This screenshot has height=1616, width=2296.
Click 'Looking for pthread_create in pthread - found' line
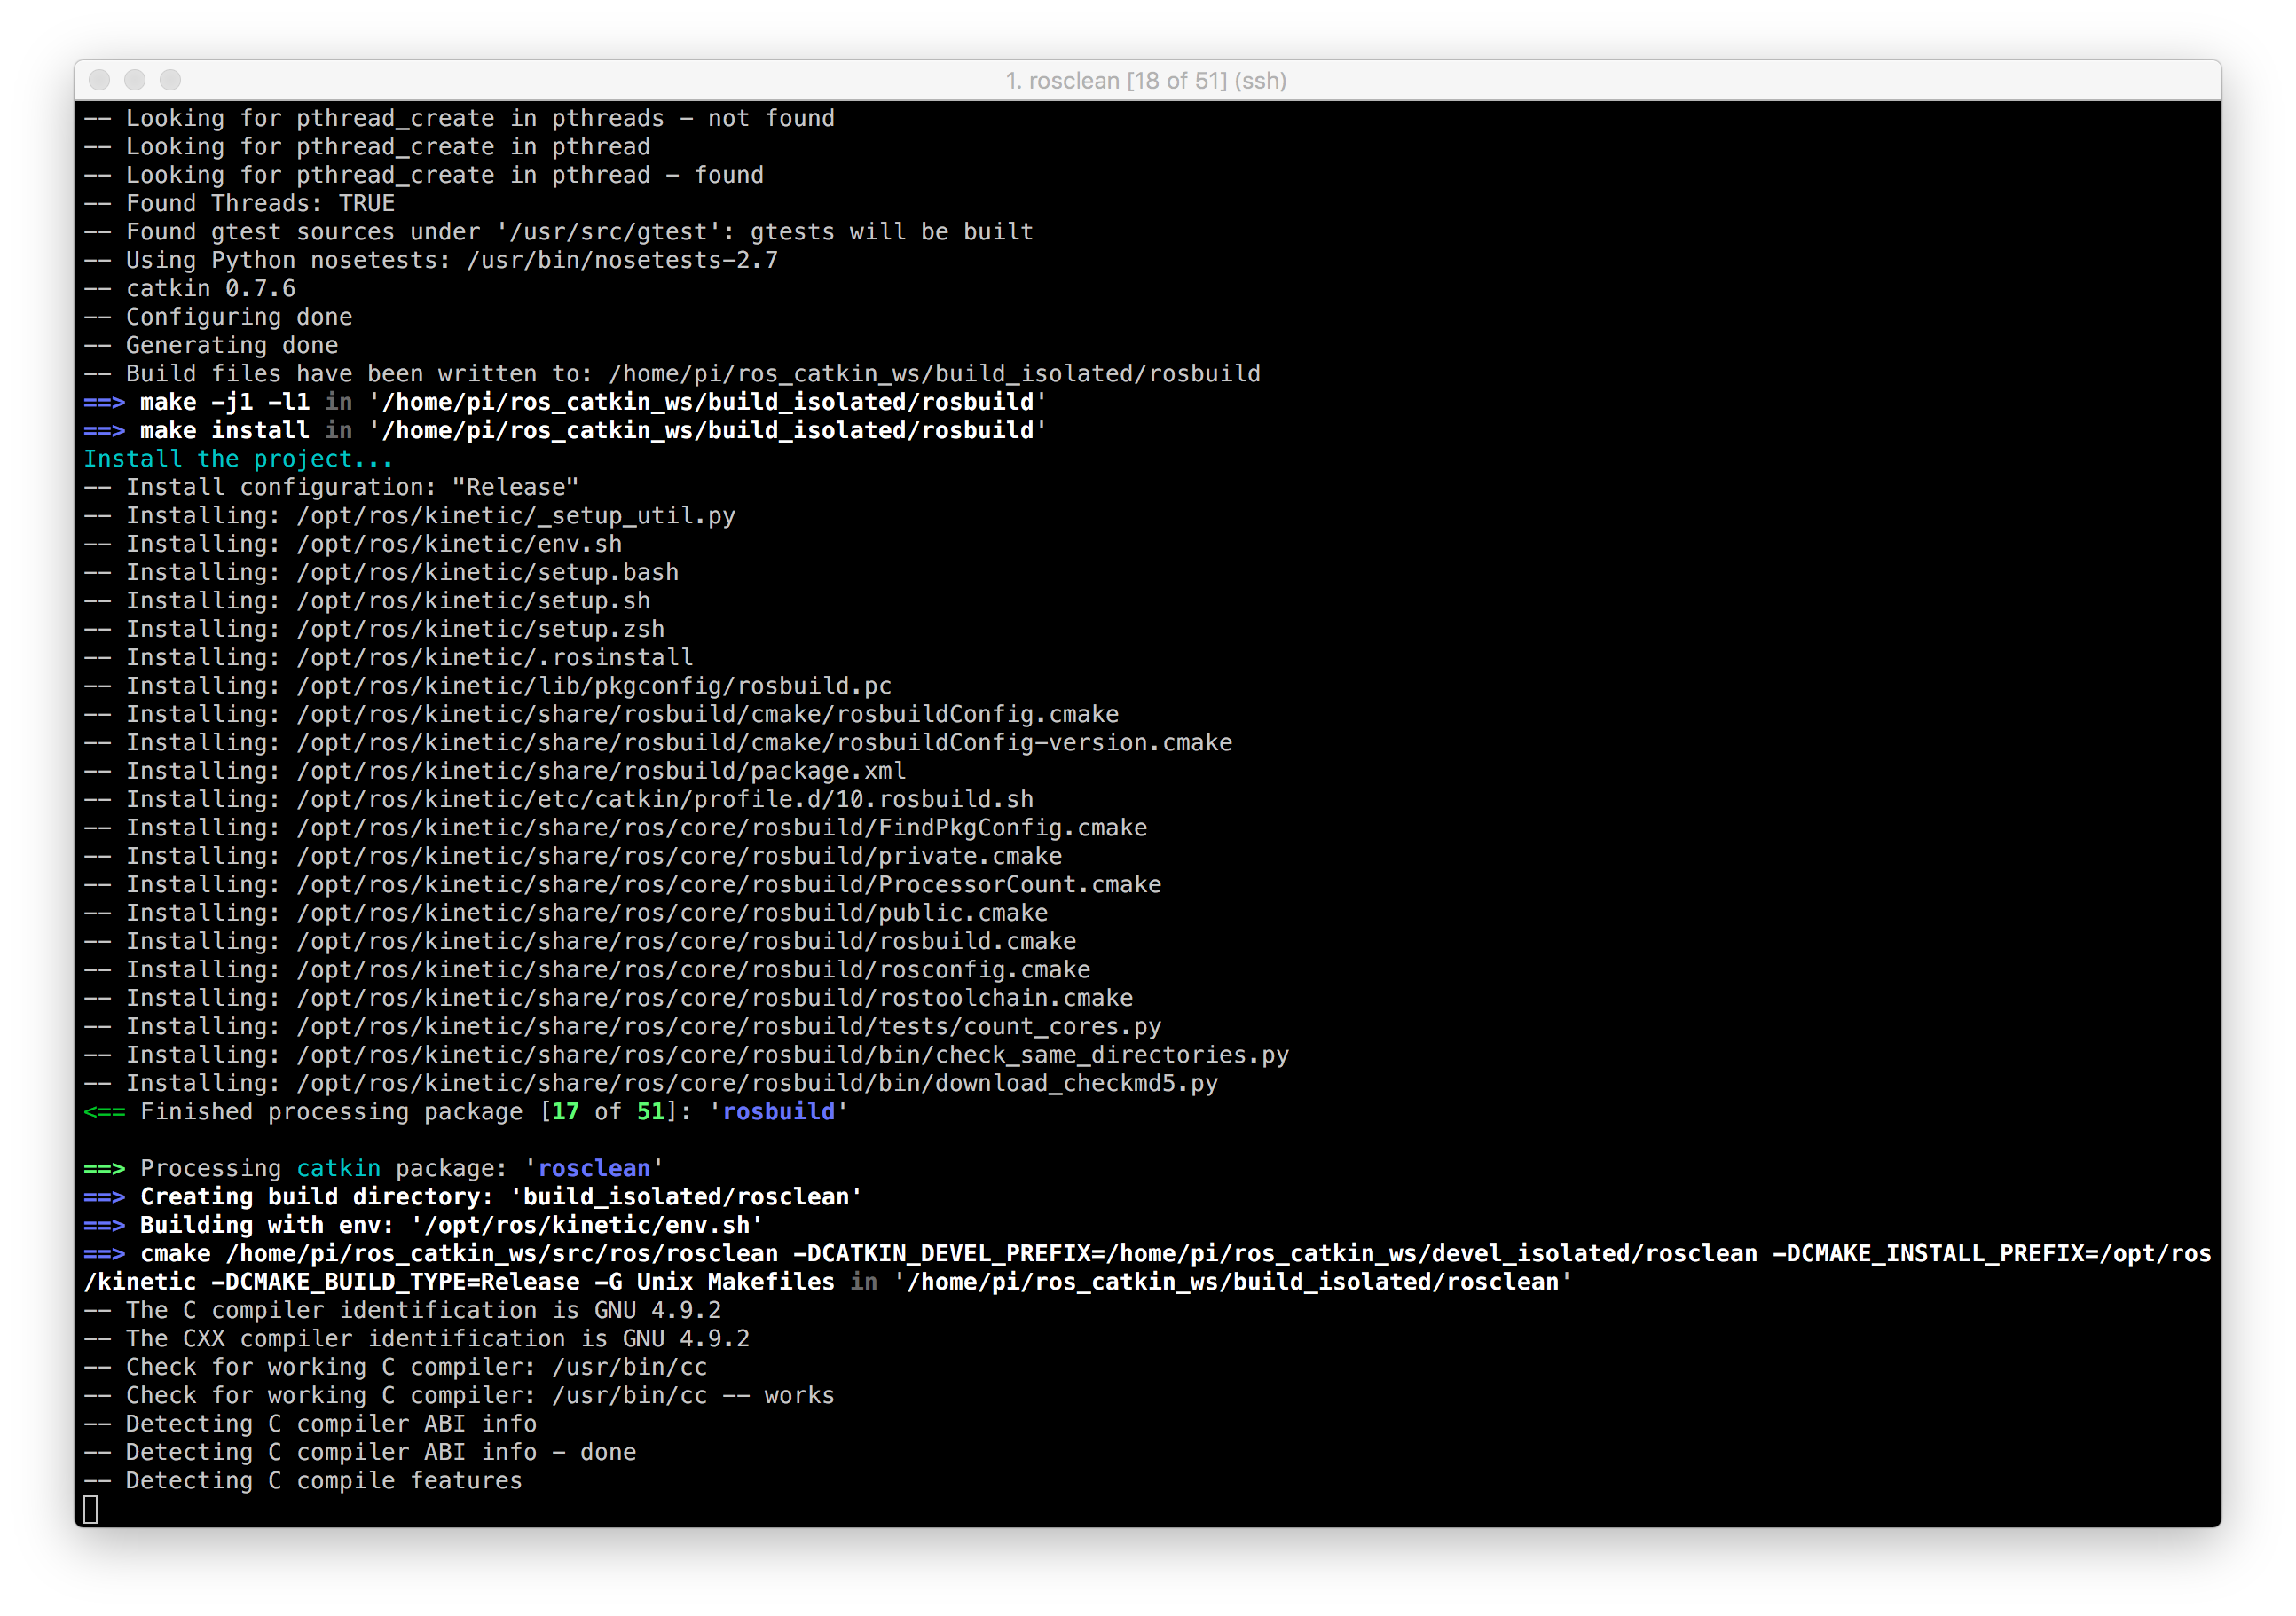[423, 175]
